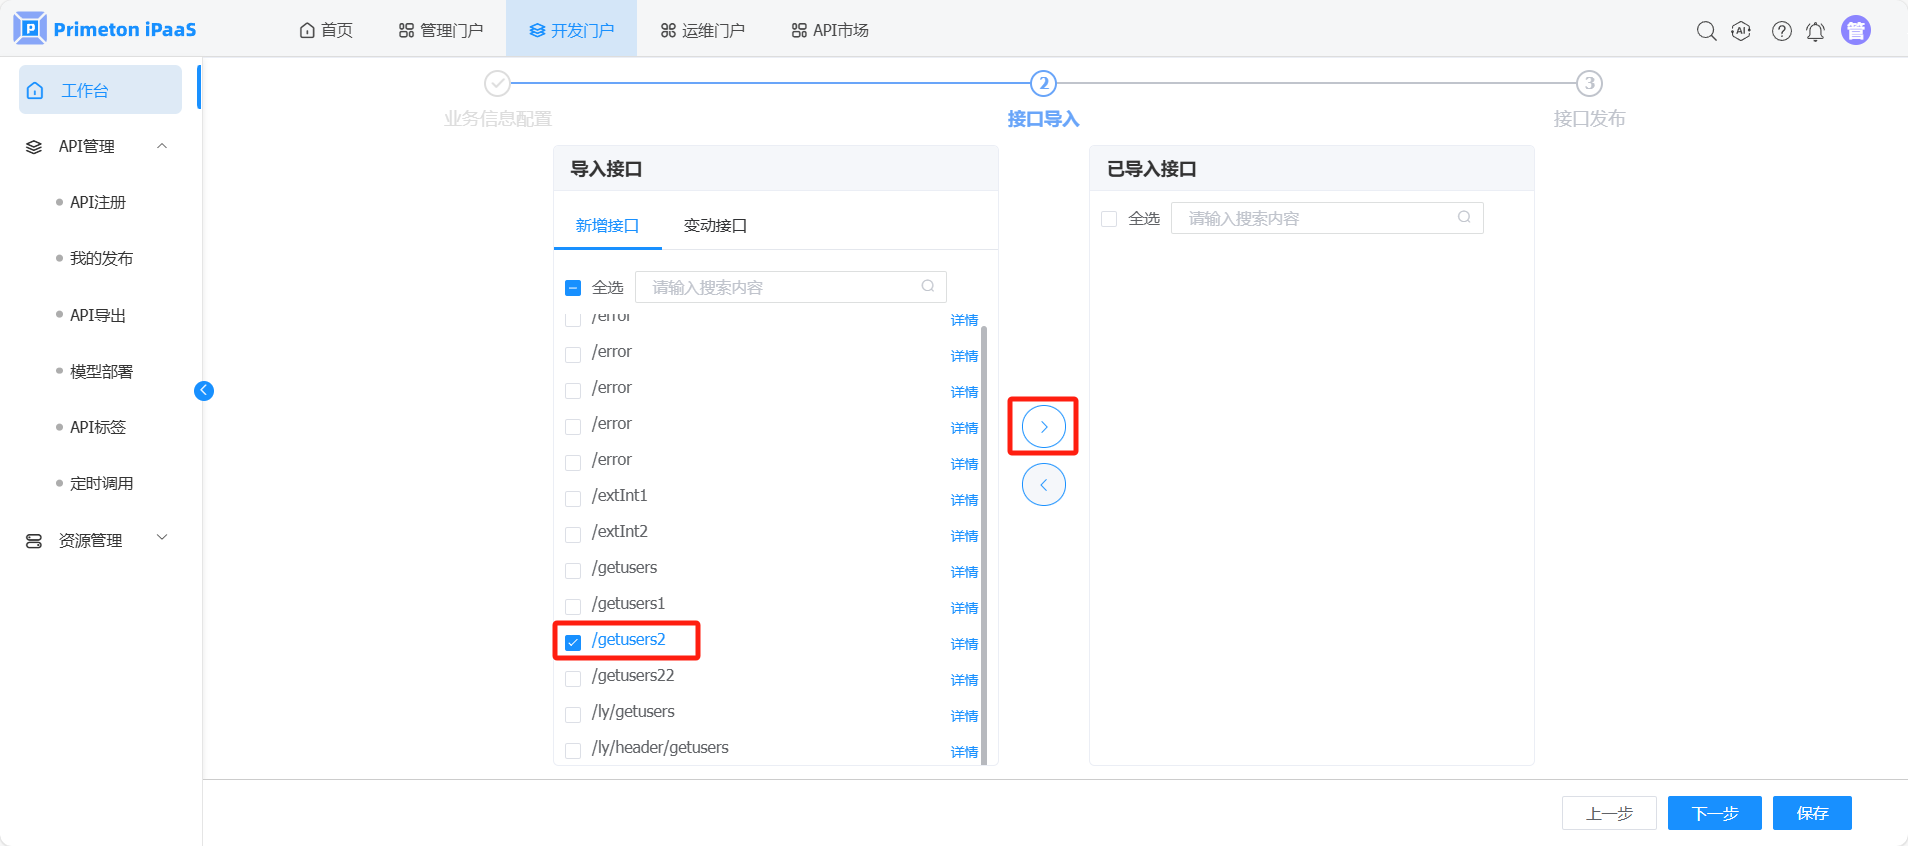This screenshot has height=846, width=1908.
Task: Open 定时调用 in the sidebar
Action: pyautogui.click(x=101, y=483)
